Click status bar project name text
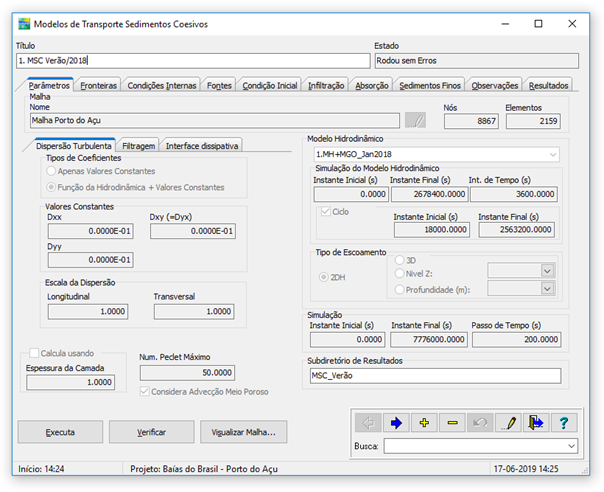Screen dimensions: 604x492 [x=204, y=469]
